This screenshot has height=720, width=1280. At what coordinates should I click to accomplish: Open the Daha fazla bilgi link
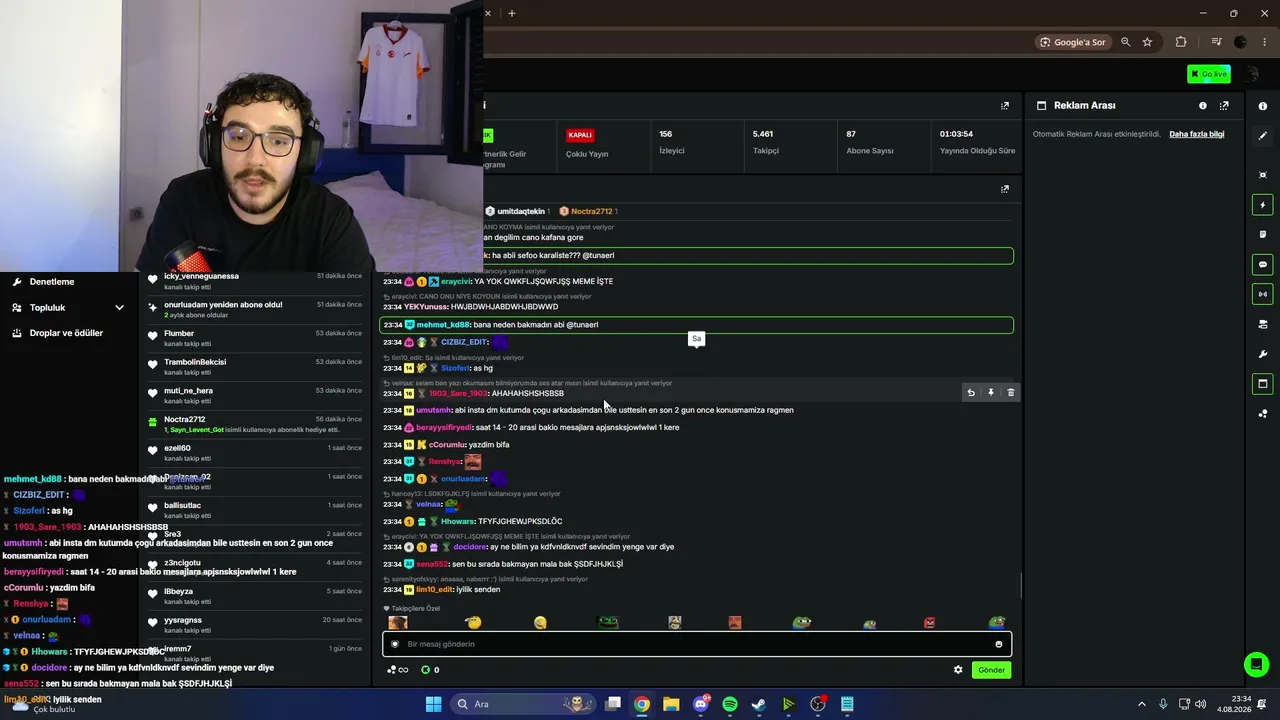pos(1197,134)
